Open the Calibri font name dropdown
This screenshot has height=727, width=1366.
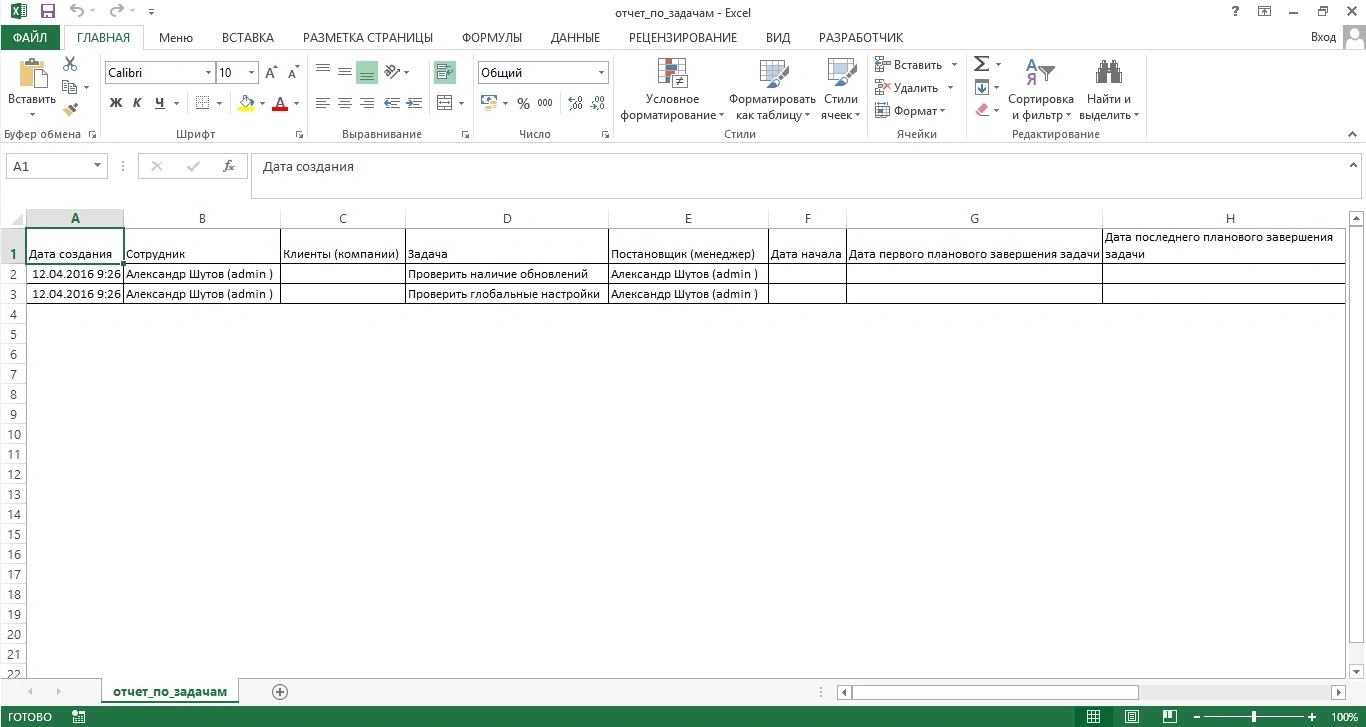point(208,73)
